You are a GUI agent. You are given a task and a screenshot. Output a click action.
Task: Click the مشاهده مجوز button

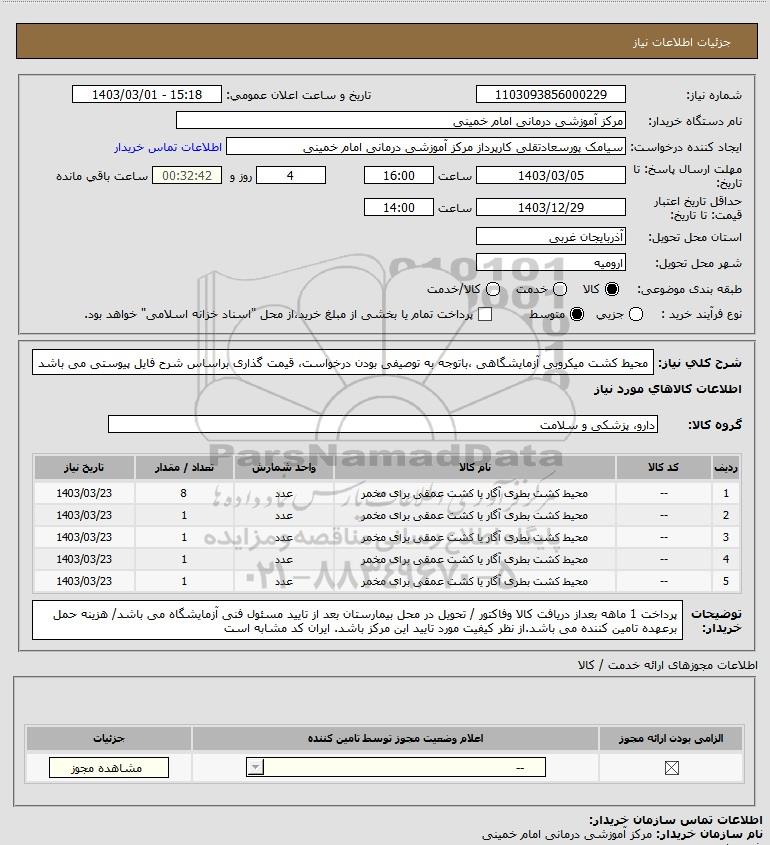point(109,768)
